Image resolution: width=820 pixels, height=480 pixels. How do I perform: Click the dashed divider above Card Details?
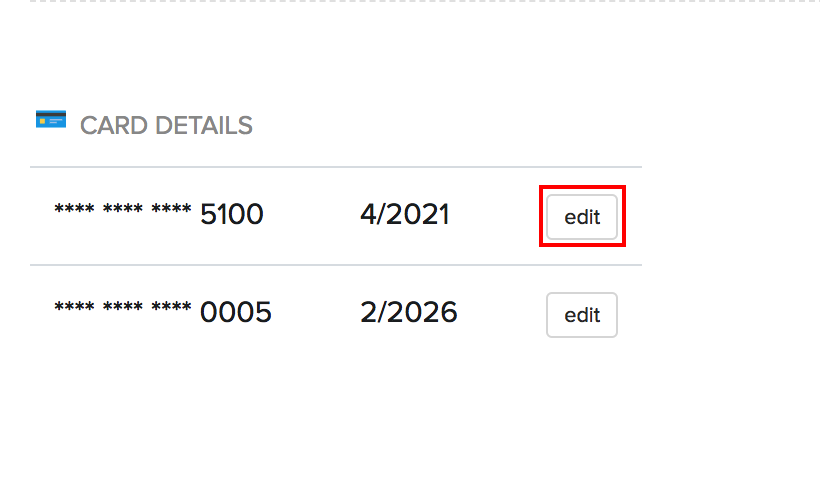tap(400, 1)
